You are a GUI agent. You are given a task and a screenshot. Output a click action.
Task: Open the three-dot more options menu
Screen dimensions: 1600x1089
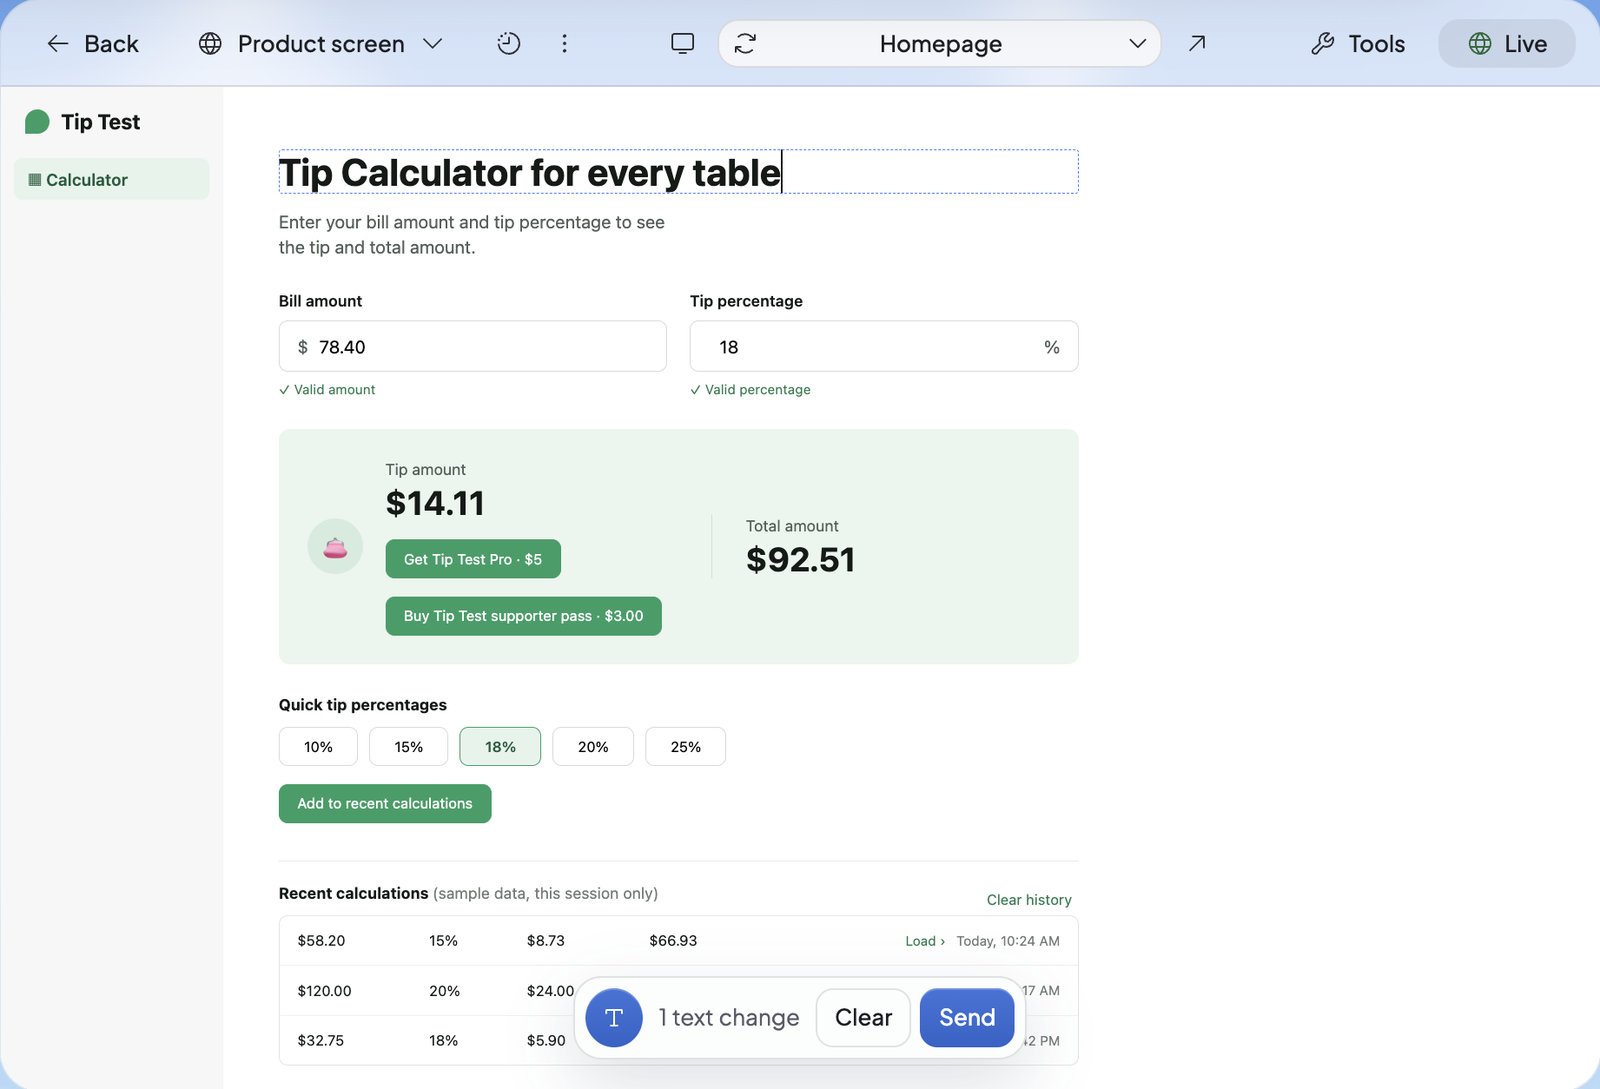(564, 44)
